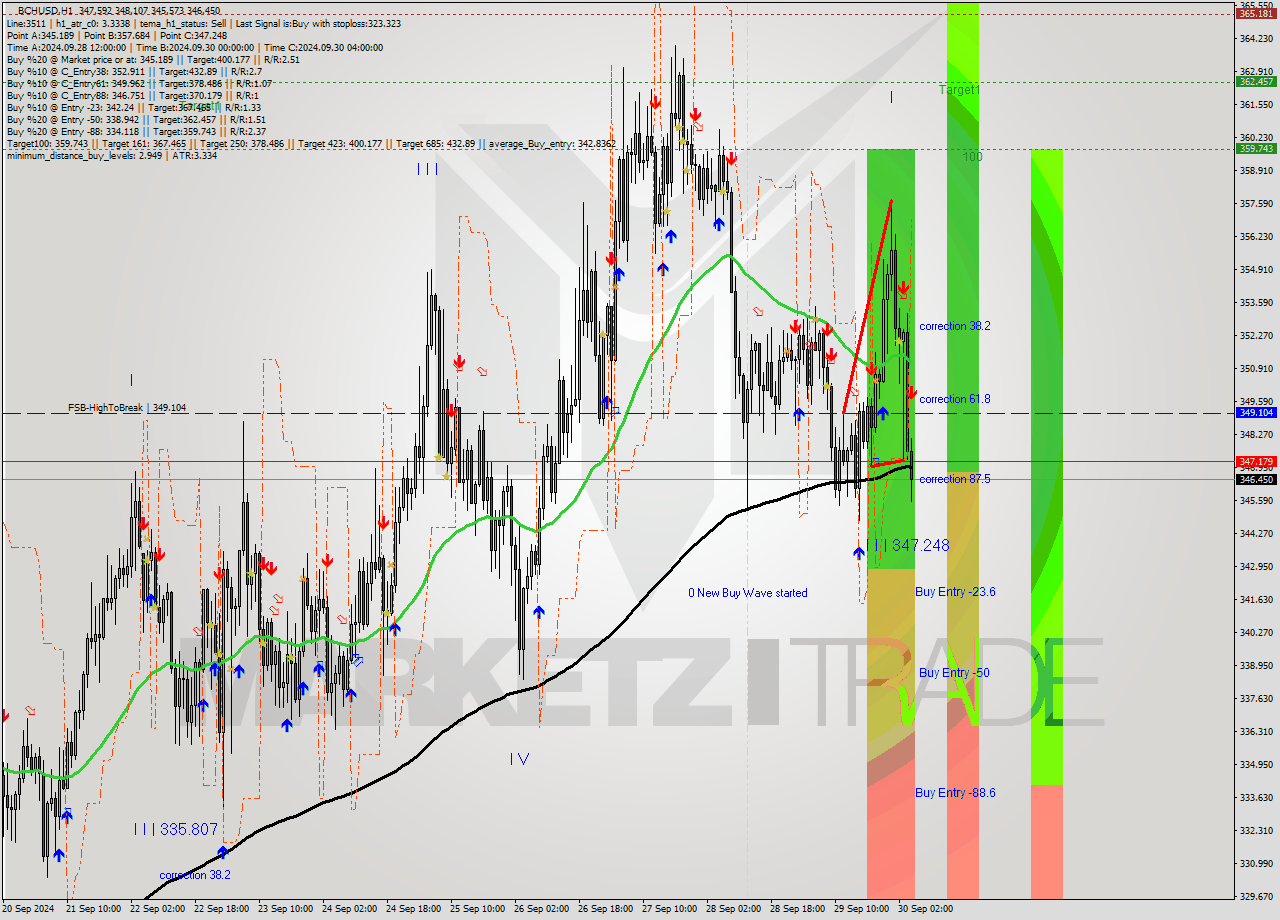Click the 'Target100: 359.743' targets line

coord(310,144)
